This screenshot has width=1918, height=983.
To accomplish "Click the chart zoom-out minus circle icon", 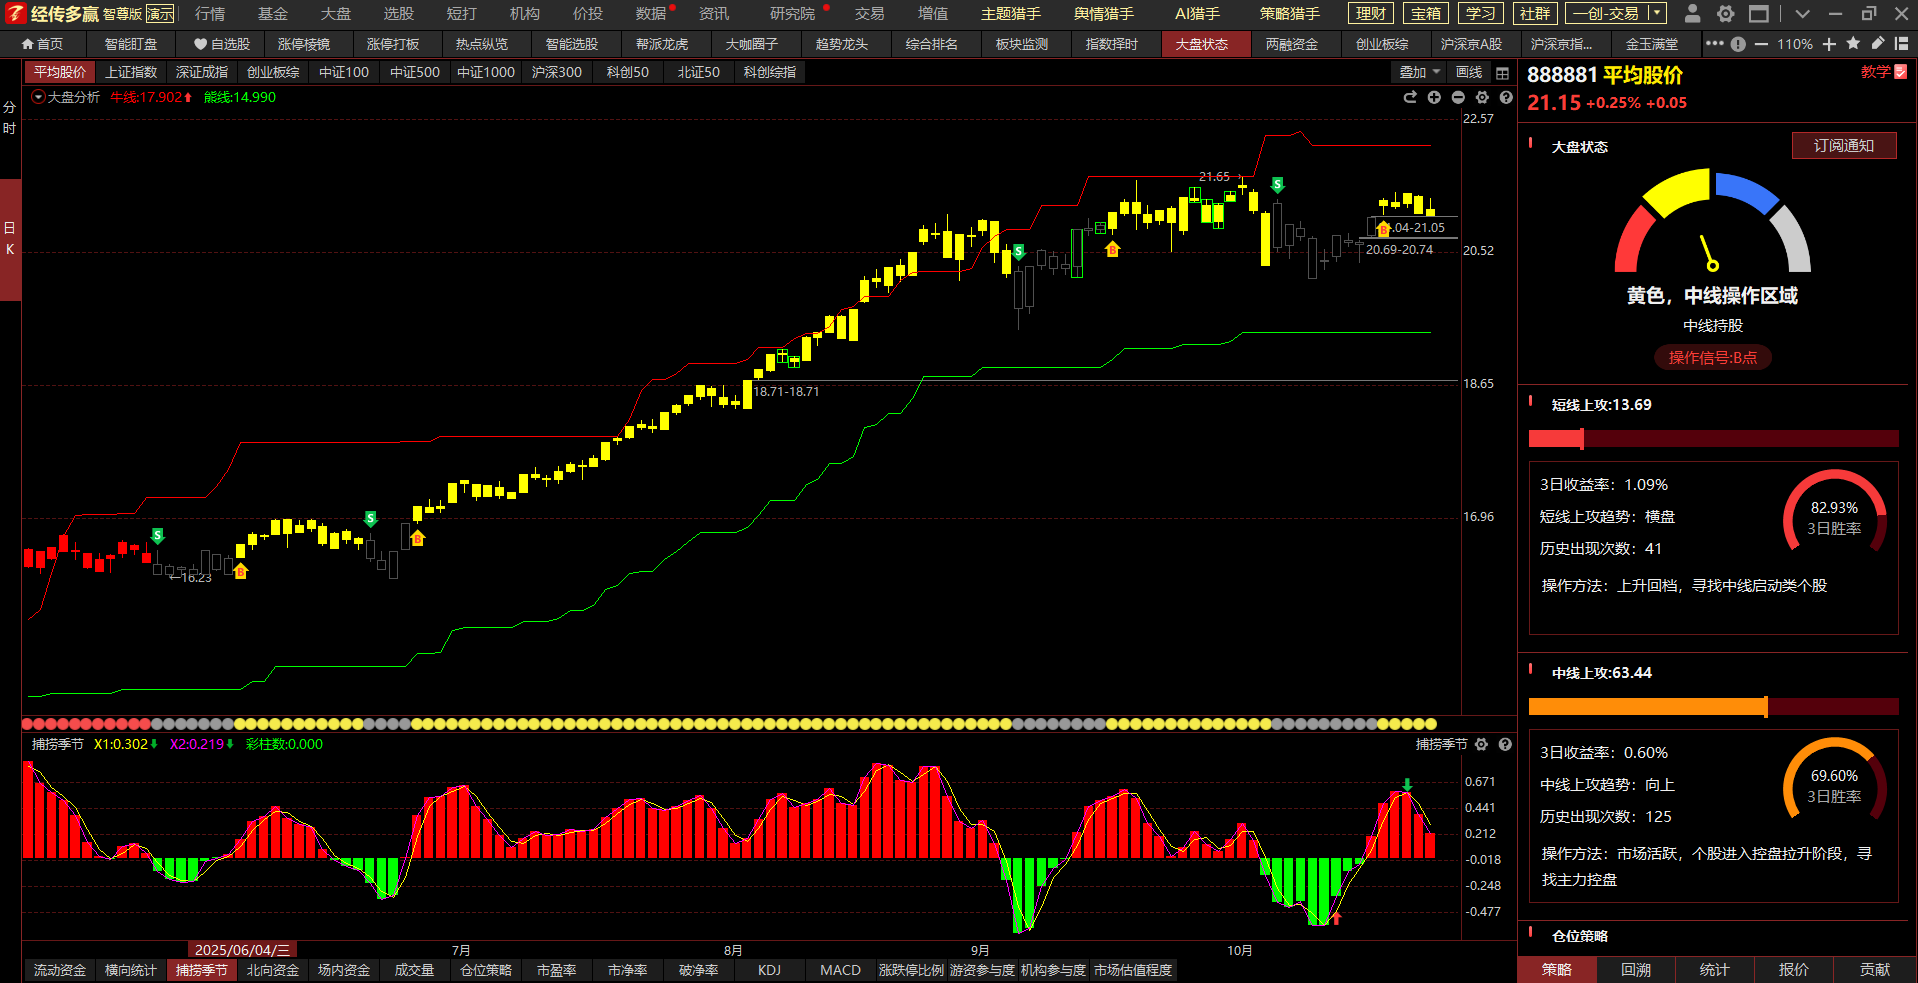I will point(1458,97).
